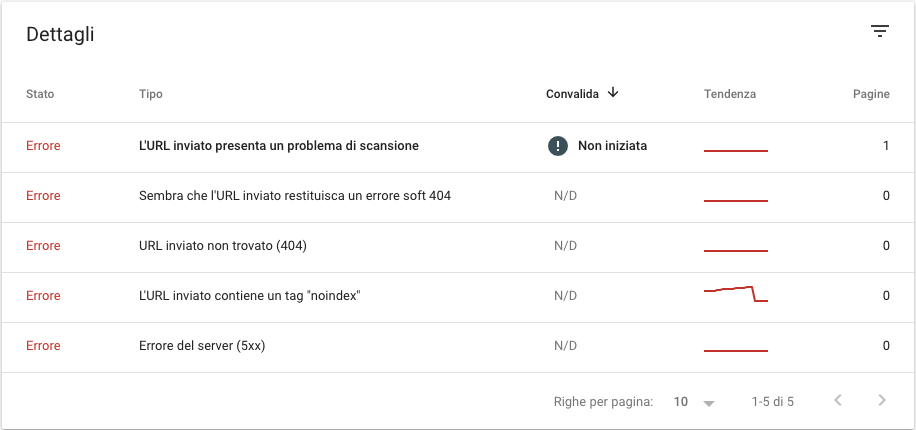Select the rows per page value 10
The width and height of the screenshot is (916, 430).
[x=681, y=402]
